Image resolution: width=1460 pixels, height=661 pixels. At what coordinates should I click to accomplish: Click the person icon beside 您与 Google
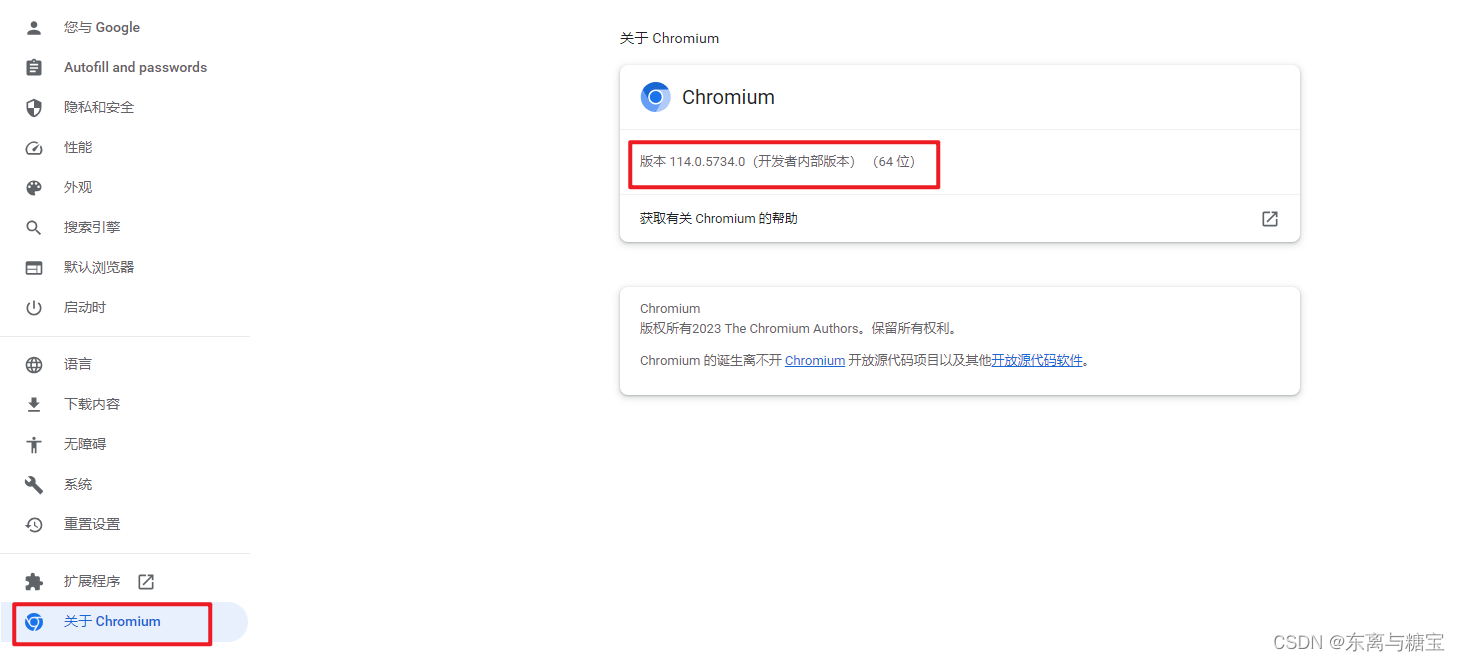tap(34, 27)
